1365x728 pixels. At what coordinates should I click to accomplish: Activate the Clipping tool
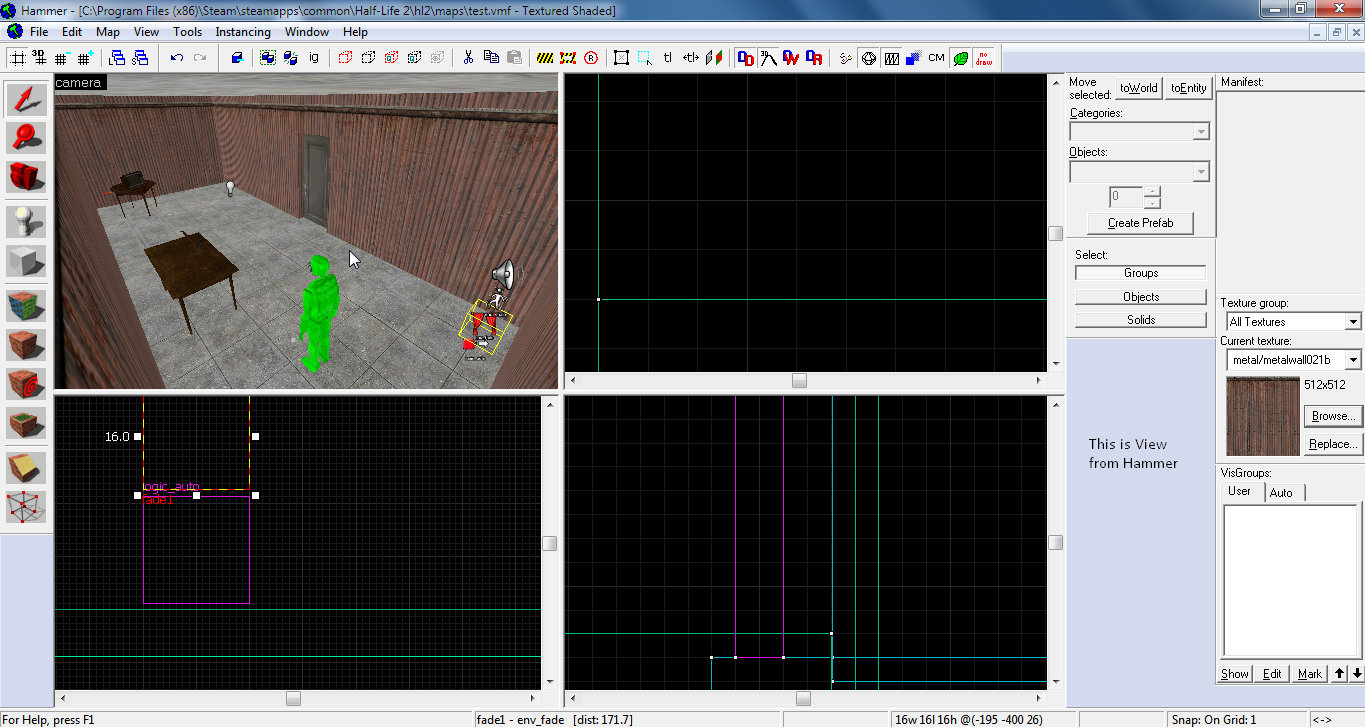tap(26, 468)
